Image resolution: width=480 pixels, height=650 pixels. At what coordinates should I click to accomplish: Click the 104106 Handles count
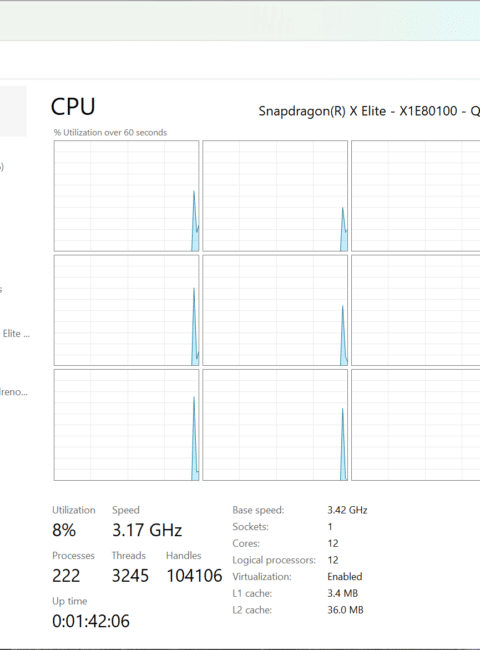click(x=194, y=576)
